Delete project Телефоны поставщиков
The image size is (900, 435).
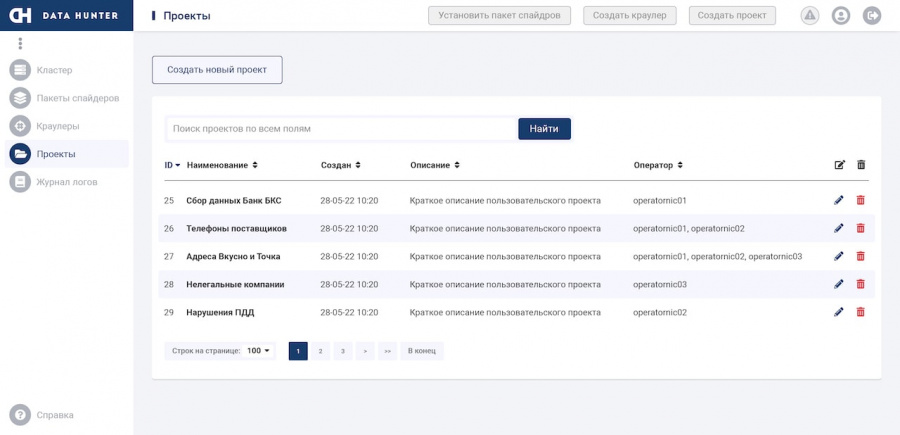(860, 228)
